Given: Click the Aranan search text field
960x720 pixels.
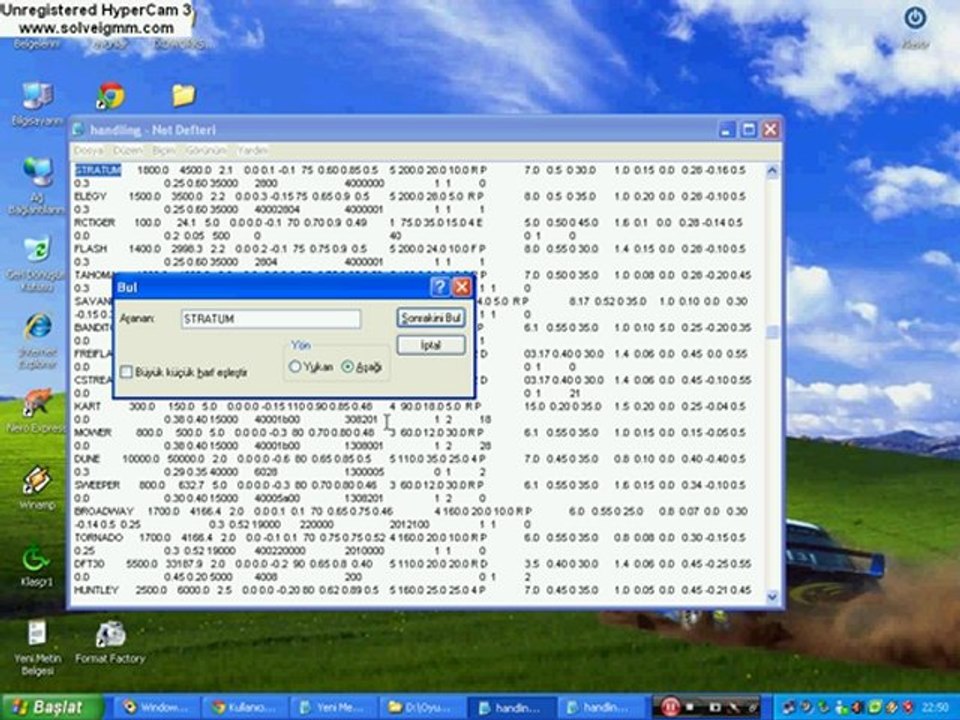Looking at the screenshot, I should pyautogui.click(x=271, y=318).
